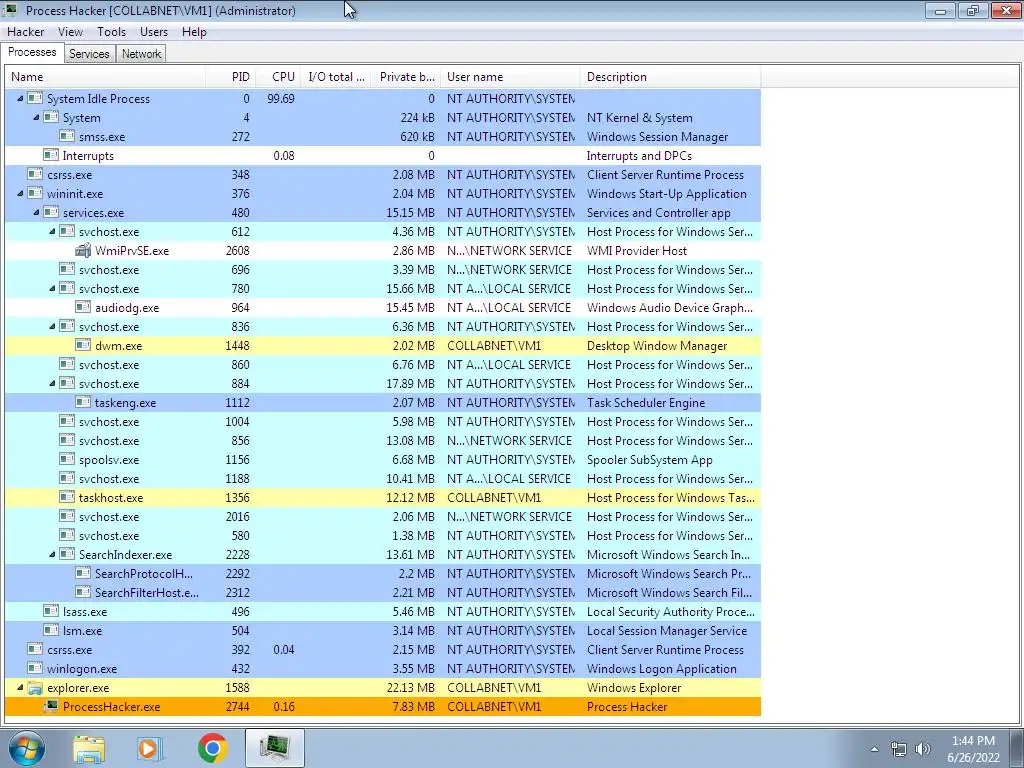Sort by the Private bytes column header

(x=406, y=77)
